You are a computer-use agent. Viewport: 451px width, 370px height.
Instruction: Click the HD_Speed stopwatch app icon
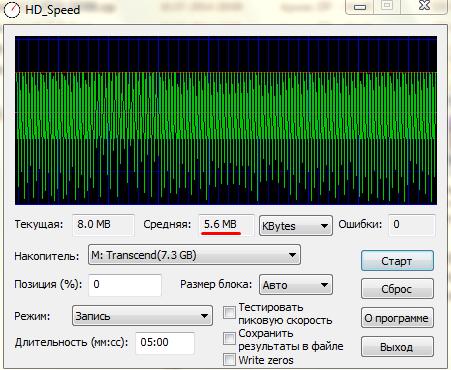(11, 9)
